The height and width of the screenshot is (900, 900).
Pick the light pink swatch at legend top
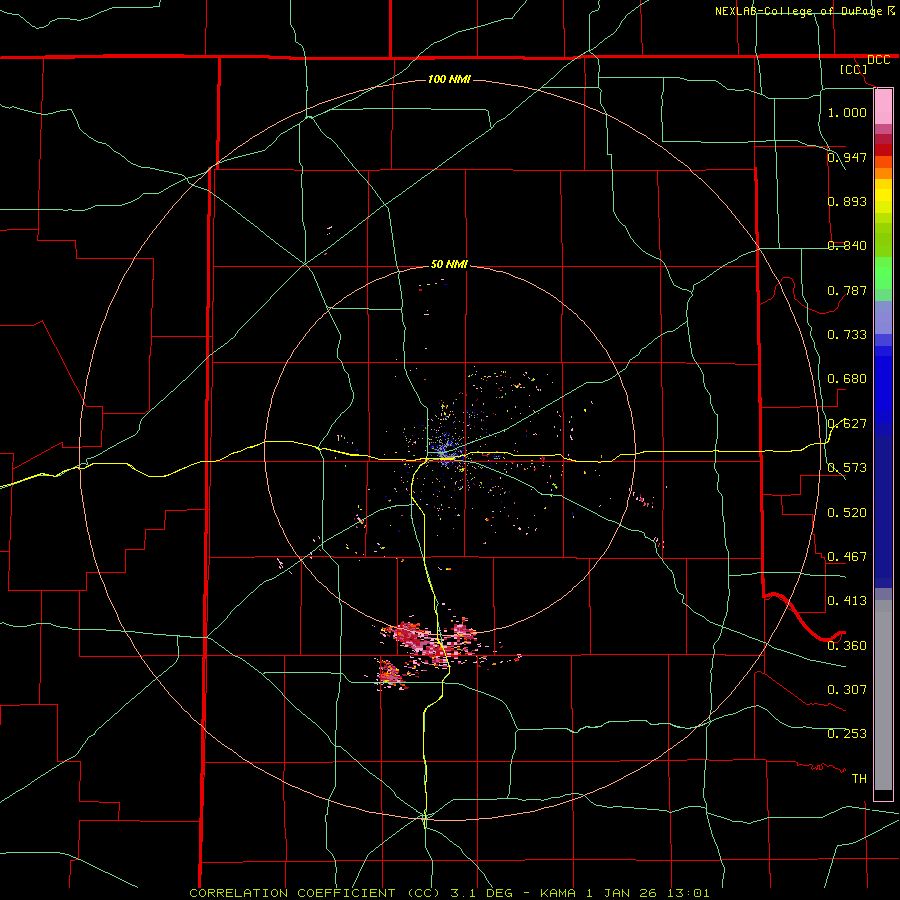pyautogui.click(x=883, y=107)
